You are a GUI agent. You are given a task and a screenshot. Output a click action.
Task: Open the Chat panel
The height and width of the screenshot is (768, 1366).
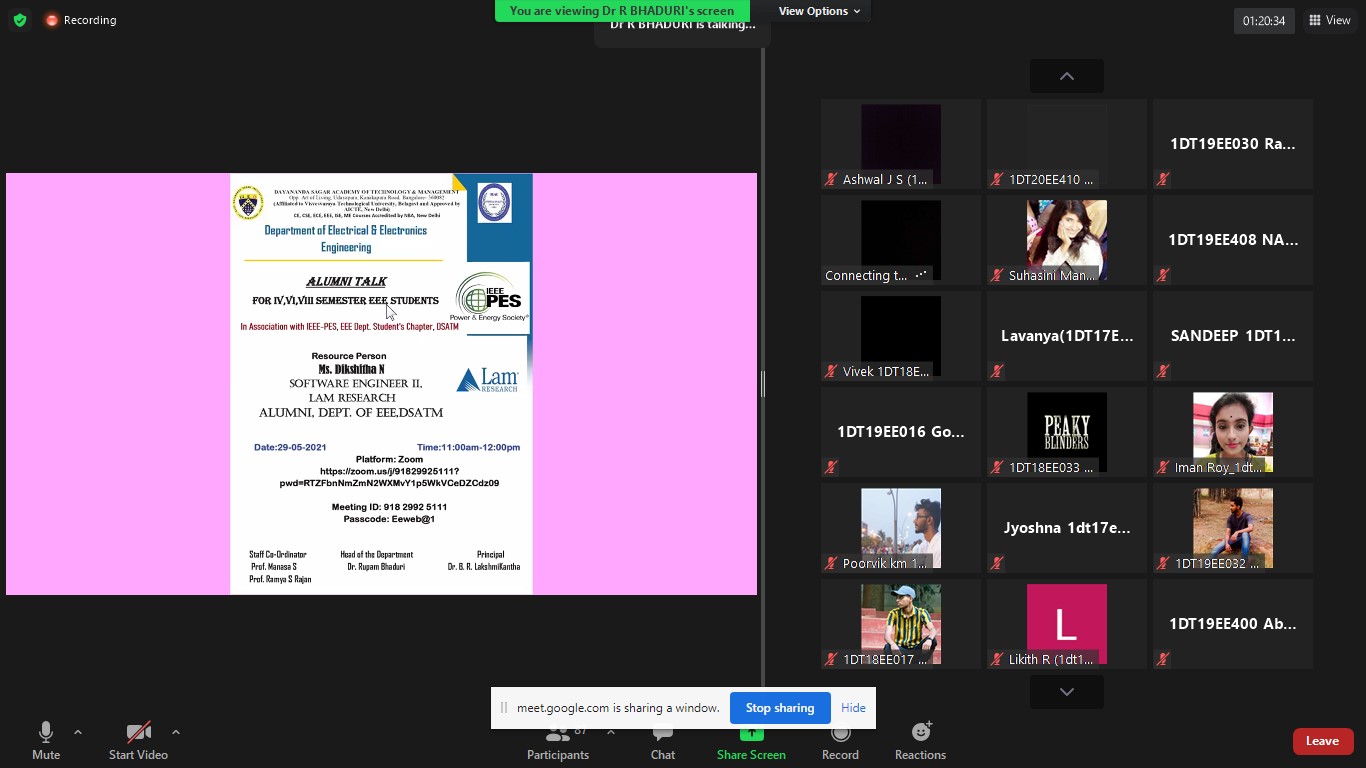click(x=663, y=745)
